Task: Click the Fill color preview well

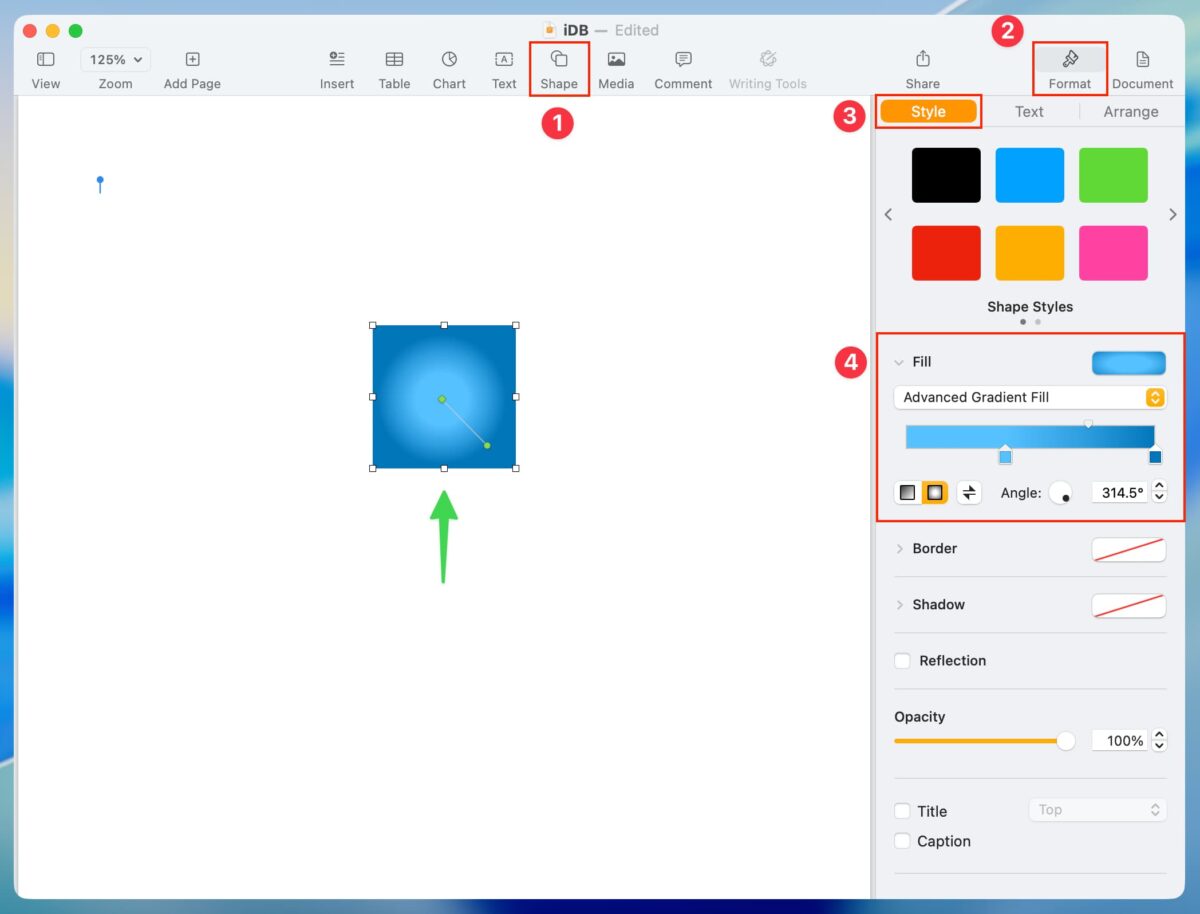Action: coord(1129,363)
